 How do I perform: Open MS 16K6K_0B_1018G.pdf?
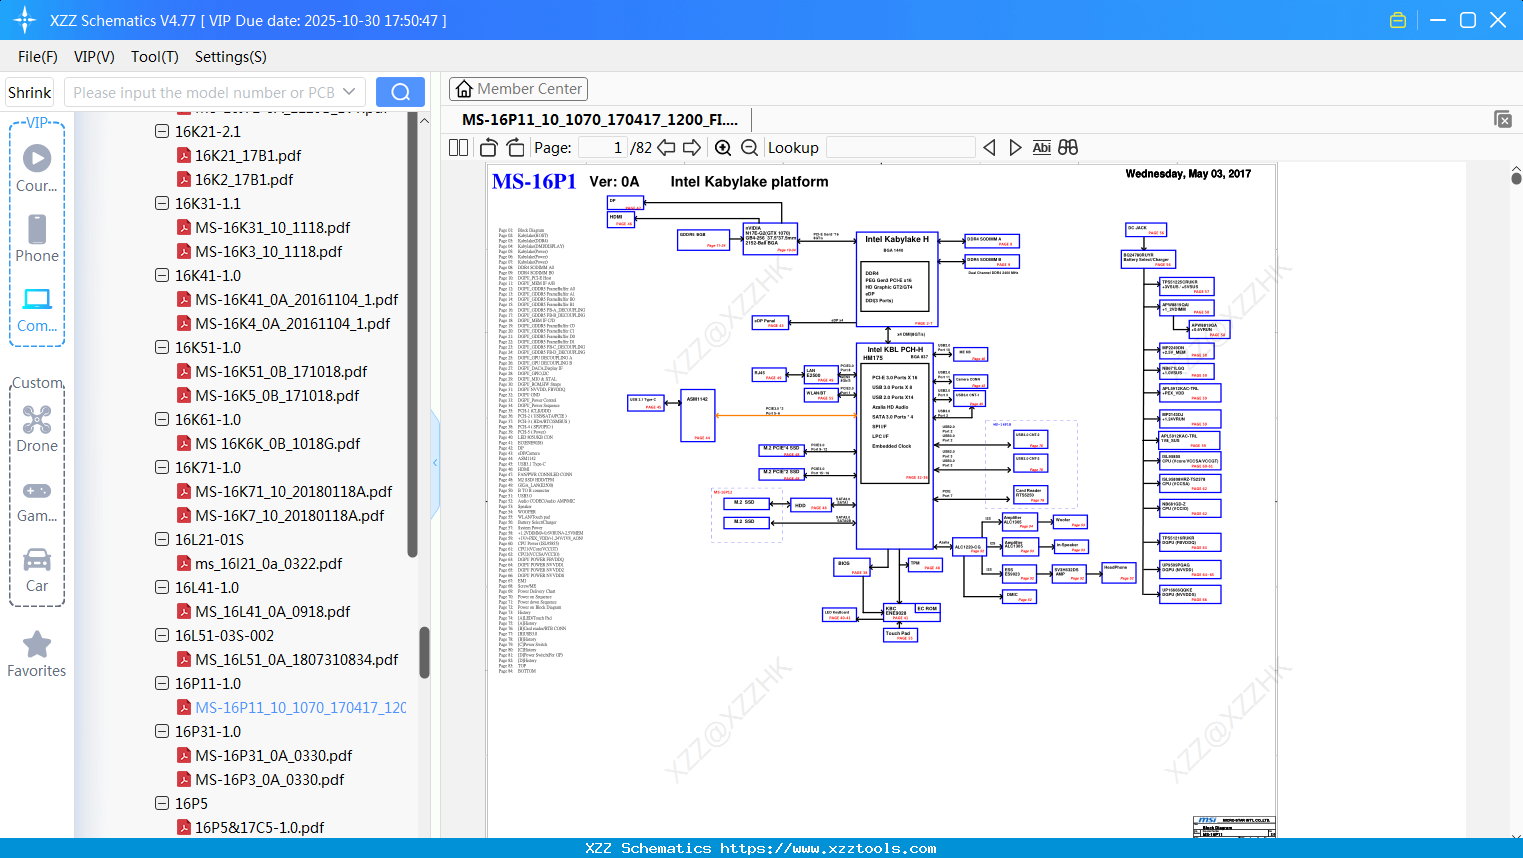pyautogui.click(x=278, y=443)
